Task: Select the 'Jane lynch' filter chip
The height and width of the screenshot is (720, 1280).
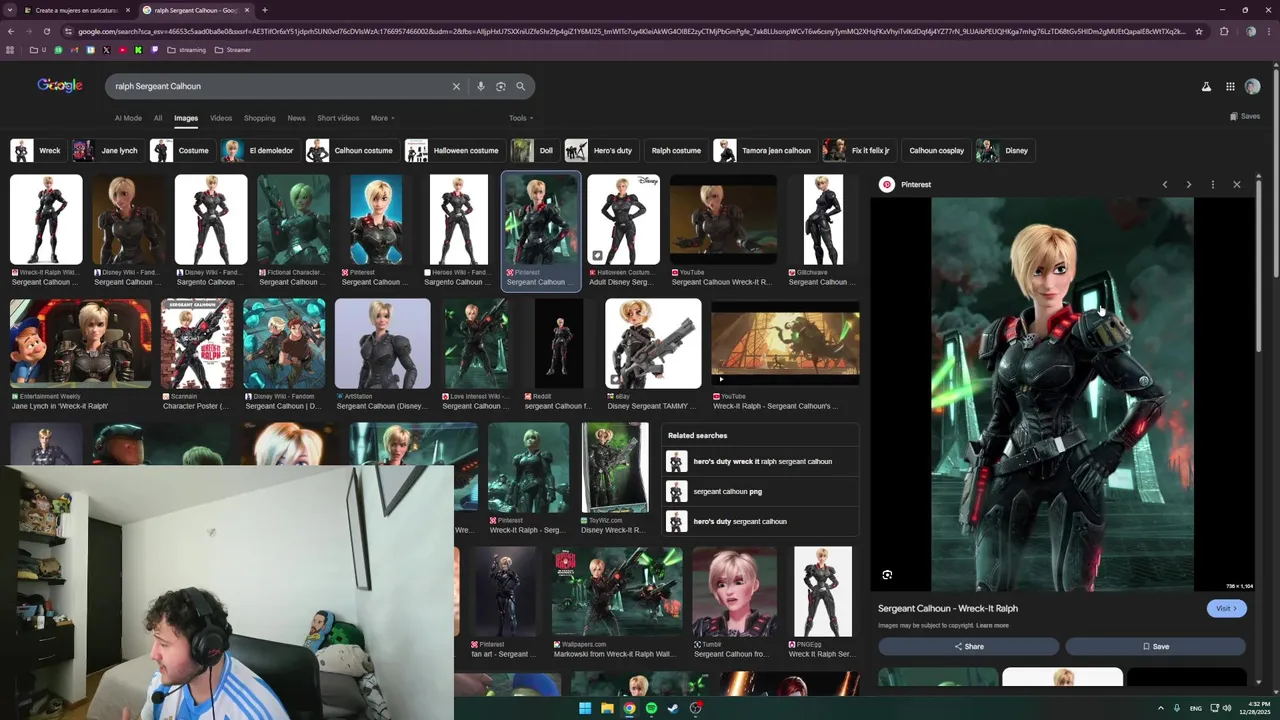Action: (x=107, y=151)
